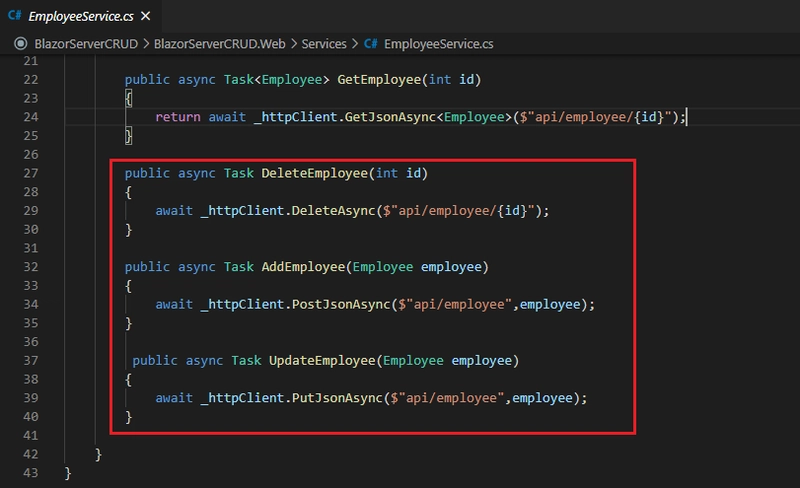Click the closing brace on line 43
The image size is (800, 488).
pos(67,472)
